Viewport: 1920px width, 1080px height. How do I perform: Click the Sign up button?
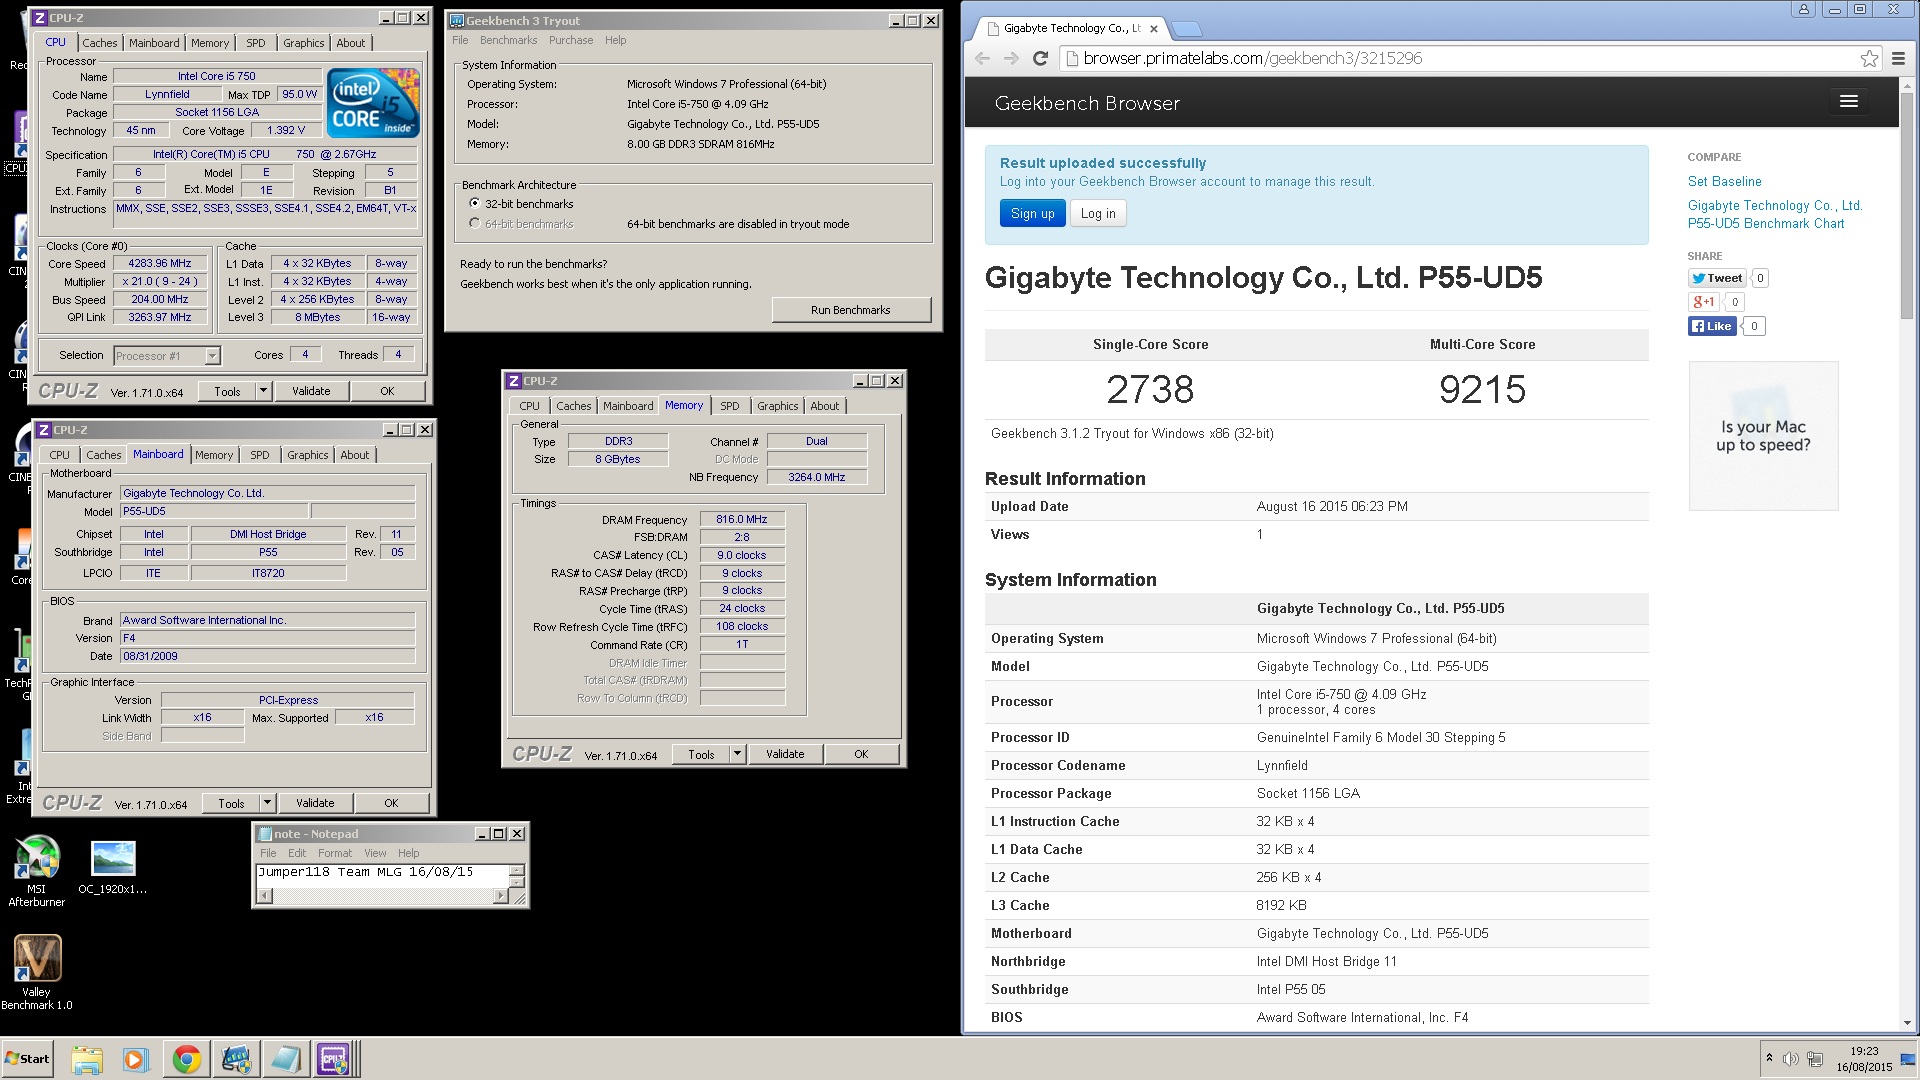(x=1032, y=213)
